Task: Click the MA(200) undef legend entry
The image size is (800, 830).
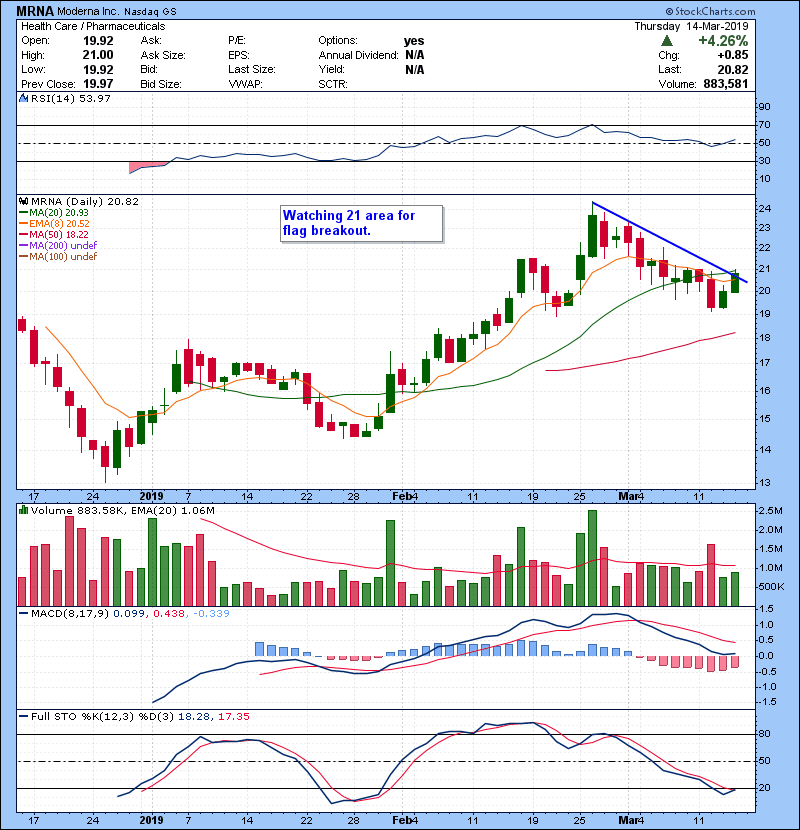Action: tap(63, 245)
